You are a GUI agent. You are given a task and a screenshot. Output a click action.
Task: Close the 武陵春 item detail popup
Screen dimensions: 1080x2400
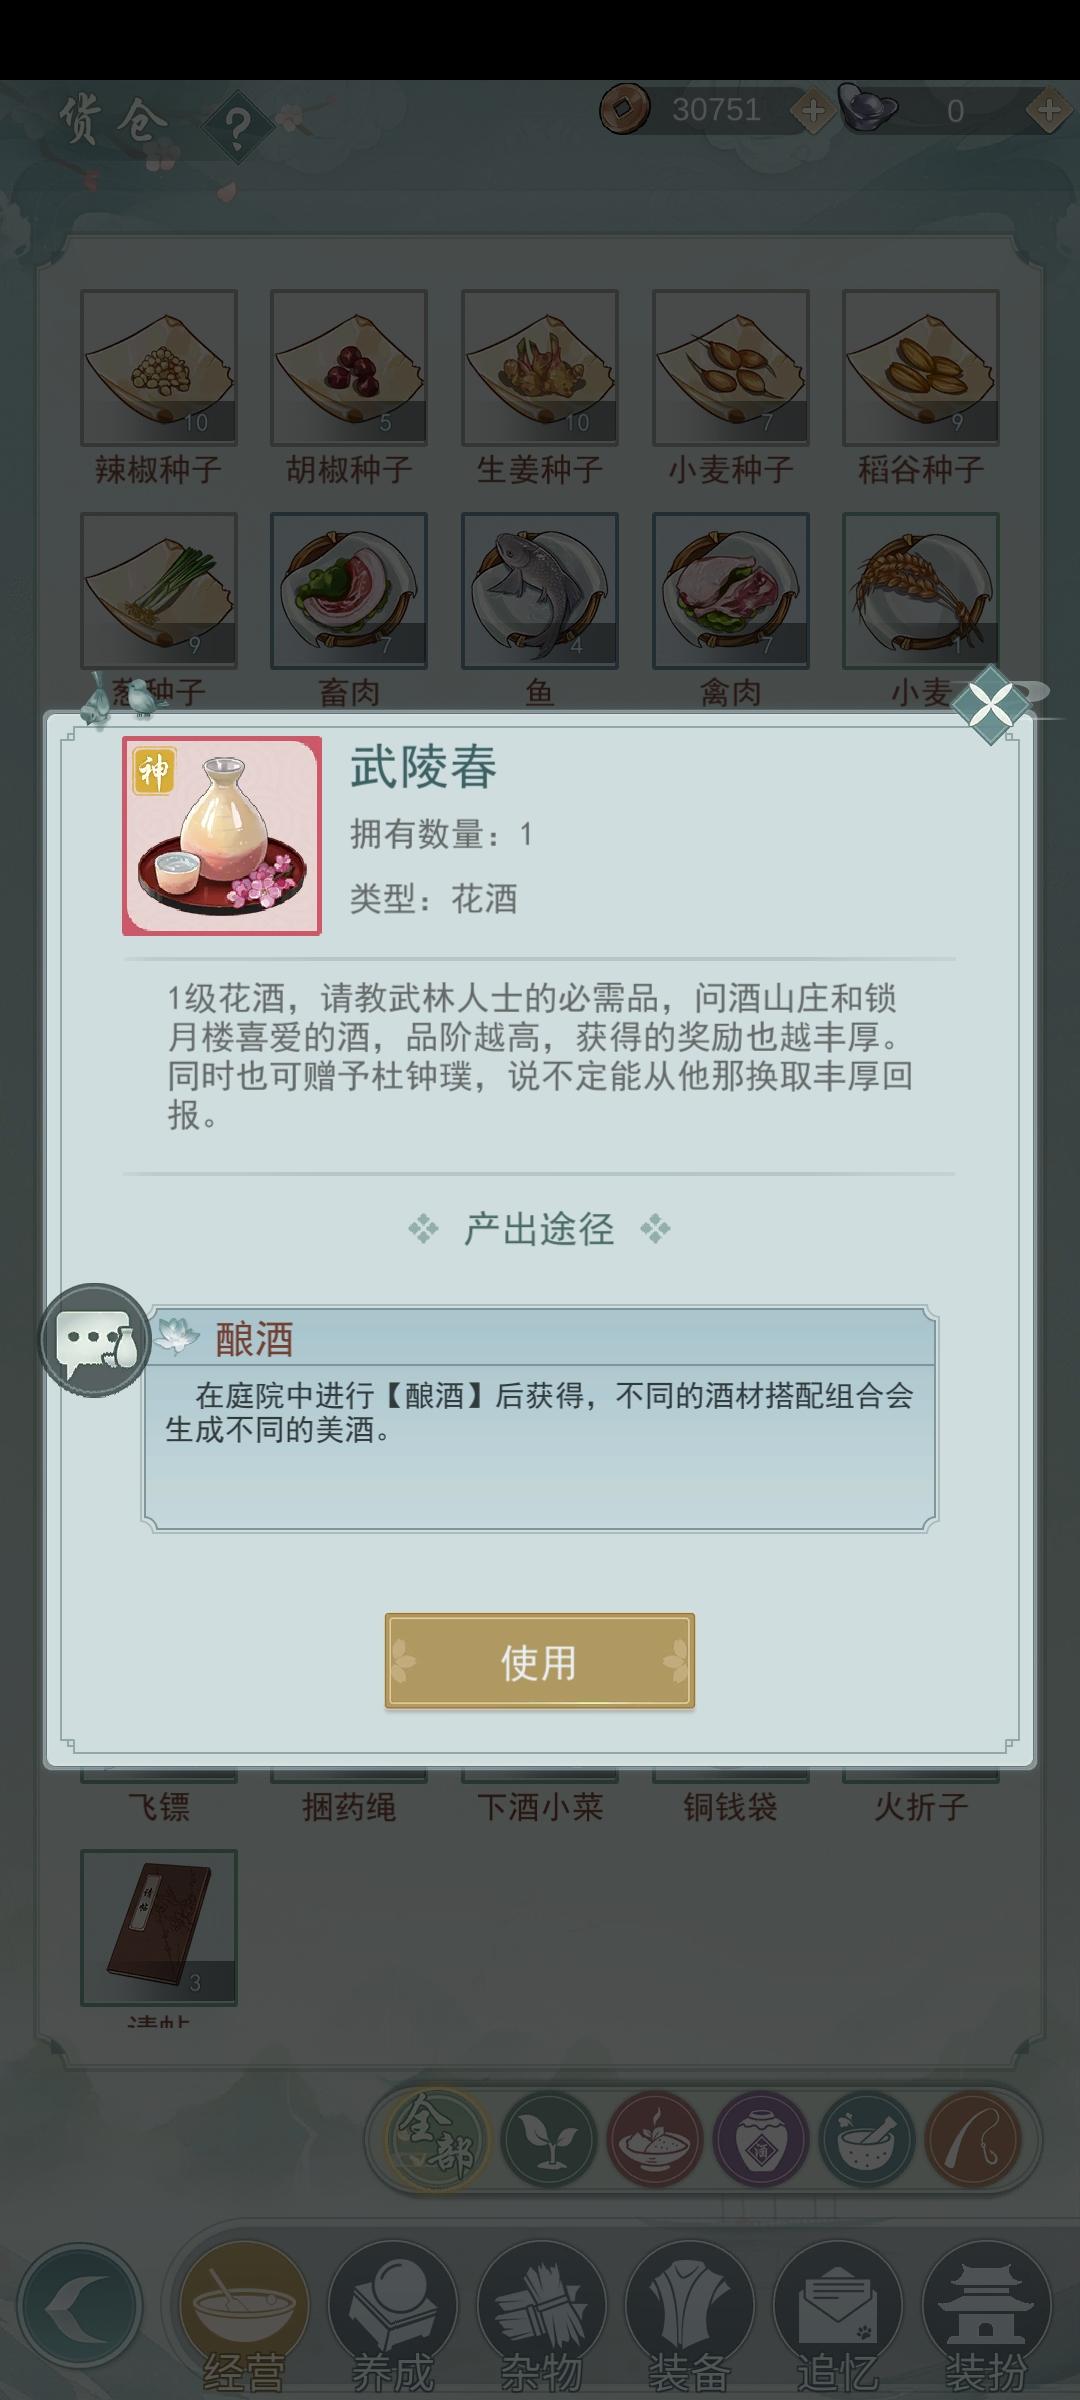click(990, 706)
